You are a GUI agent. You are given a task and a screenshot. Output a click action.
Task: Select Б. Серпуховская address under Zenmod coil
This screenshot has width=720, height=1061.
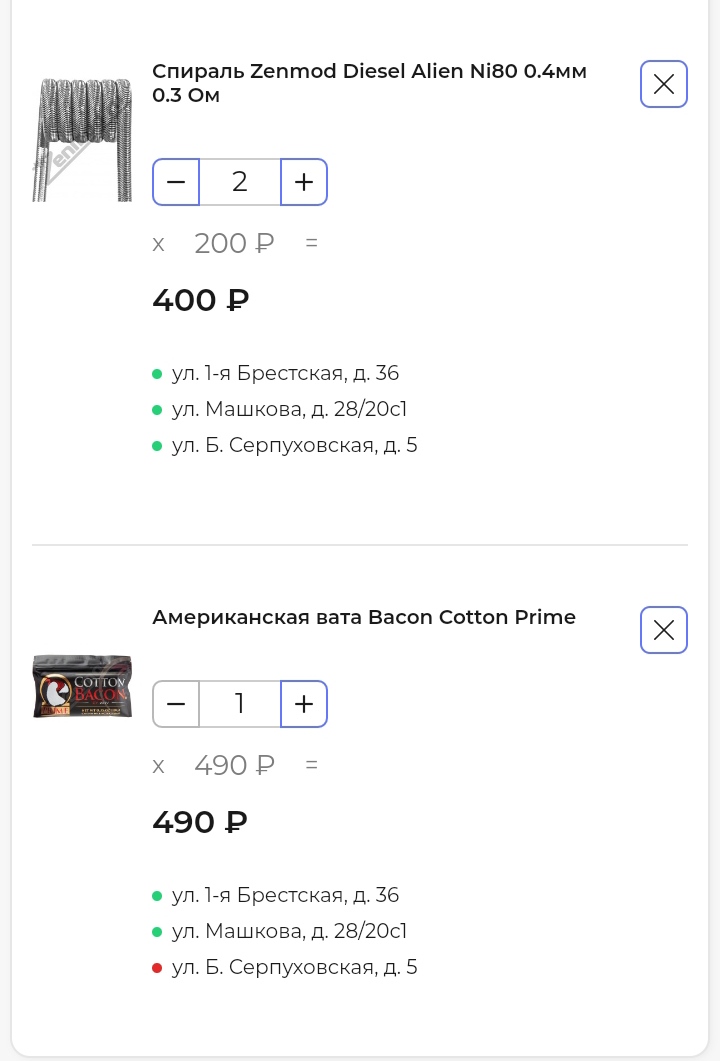[294, 445]
